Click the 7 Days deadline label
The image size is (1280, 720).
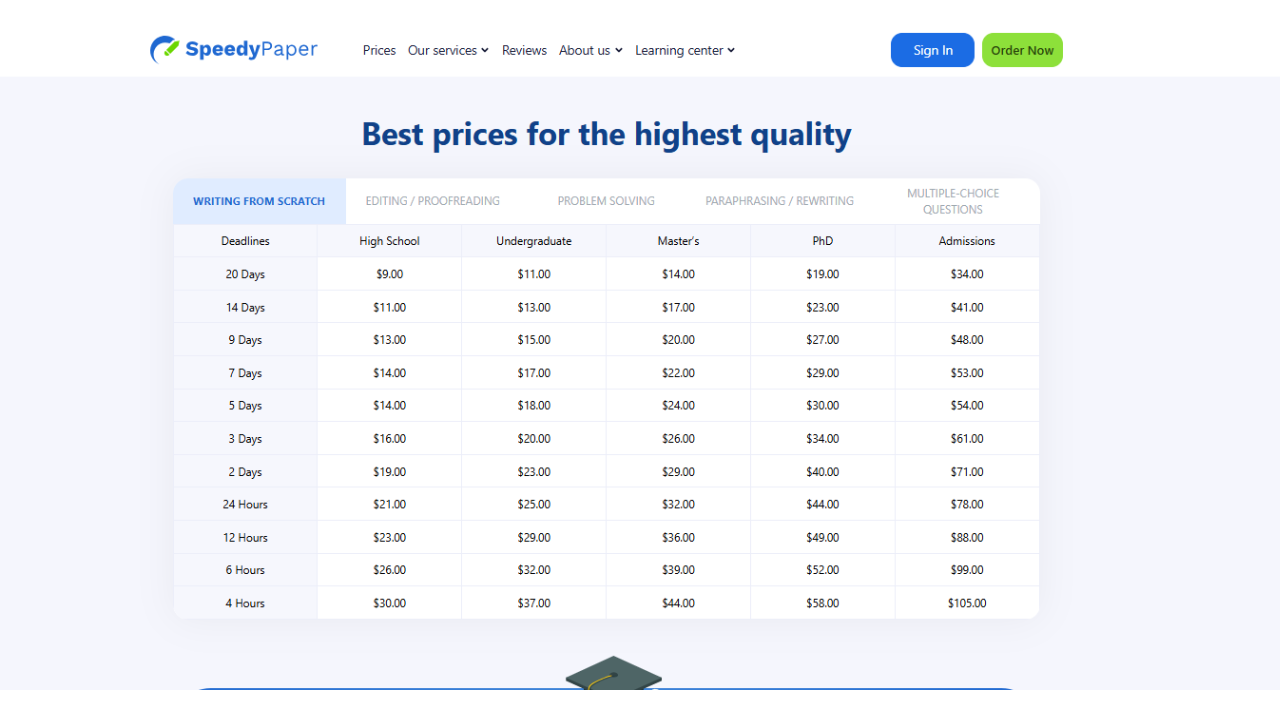[245, 373]
